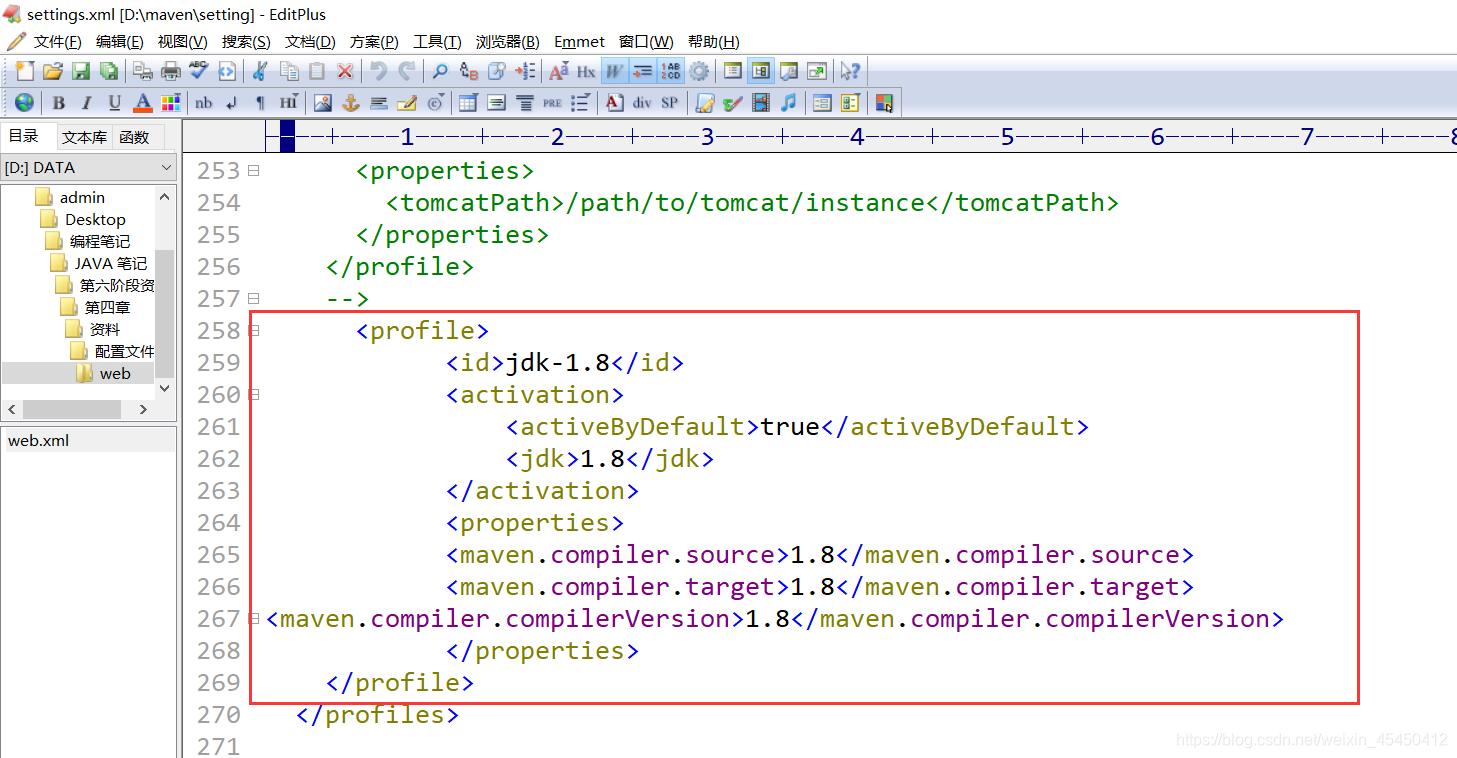Insert music note audio object
Image resolution: width=1457 pixels, height=758 pixels.
pos(789,102)
